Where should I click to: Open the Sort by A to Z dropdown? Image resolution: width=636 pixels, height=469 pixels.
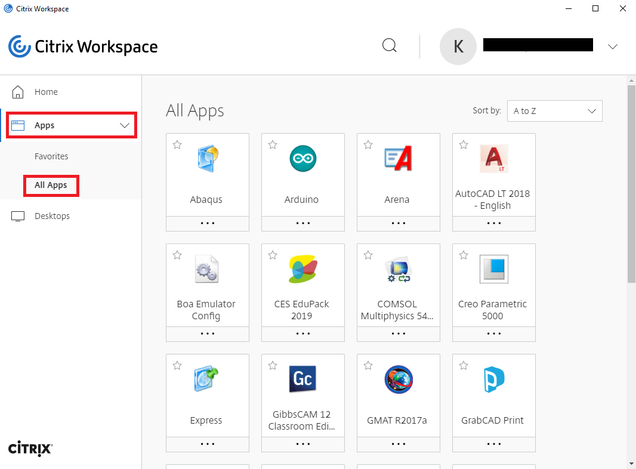(x=554, y=110)
